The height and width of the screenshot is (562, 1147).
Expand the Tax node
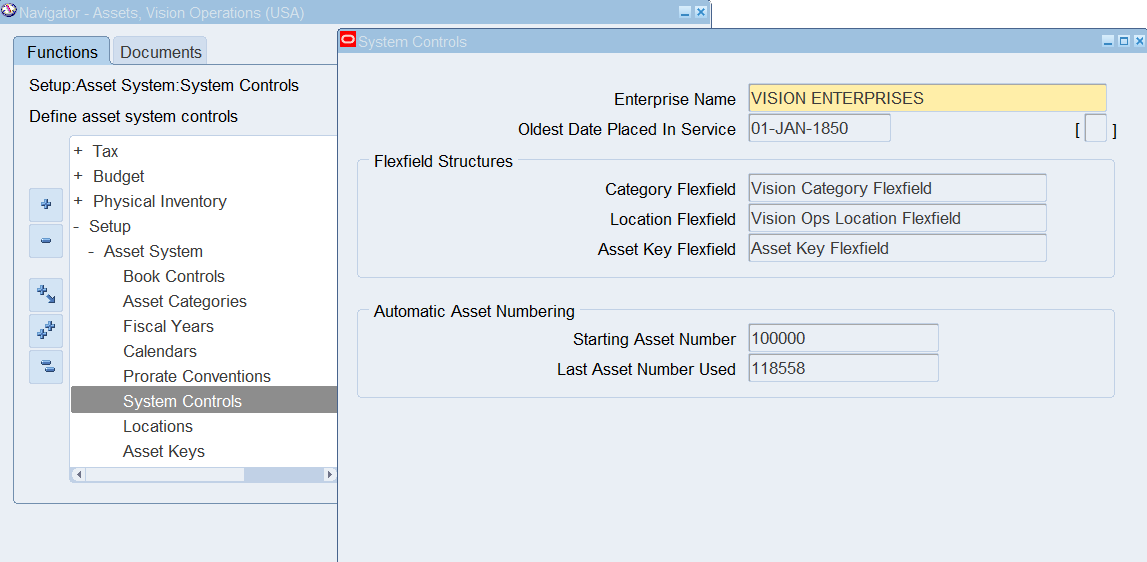78,151
